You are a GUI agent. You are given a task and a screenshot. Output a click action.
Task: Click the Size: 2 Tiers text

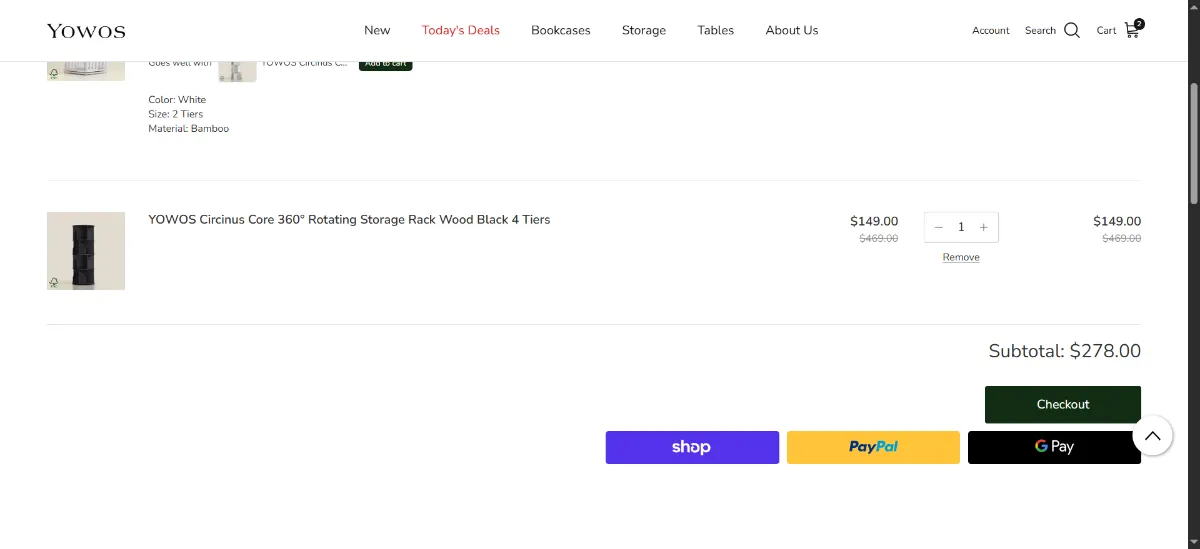[176, 114]
